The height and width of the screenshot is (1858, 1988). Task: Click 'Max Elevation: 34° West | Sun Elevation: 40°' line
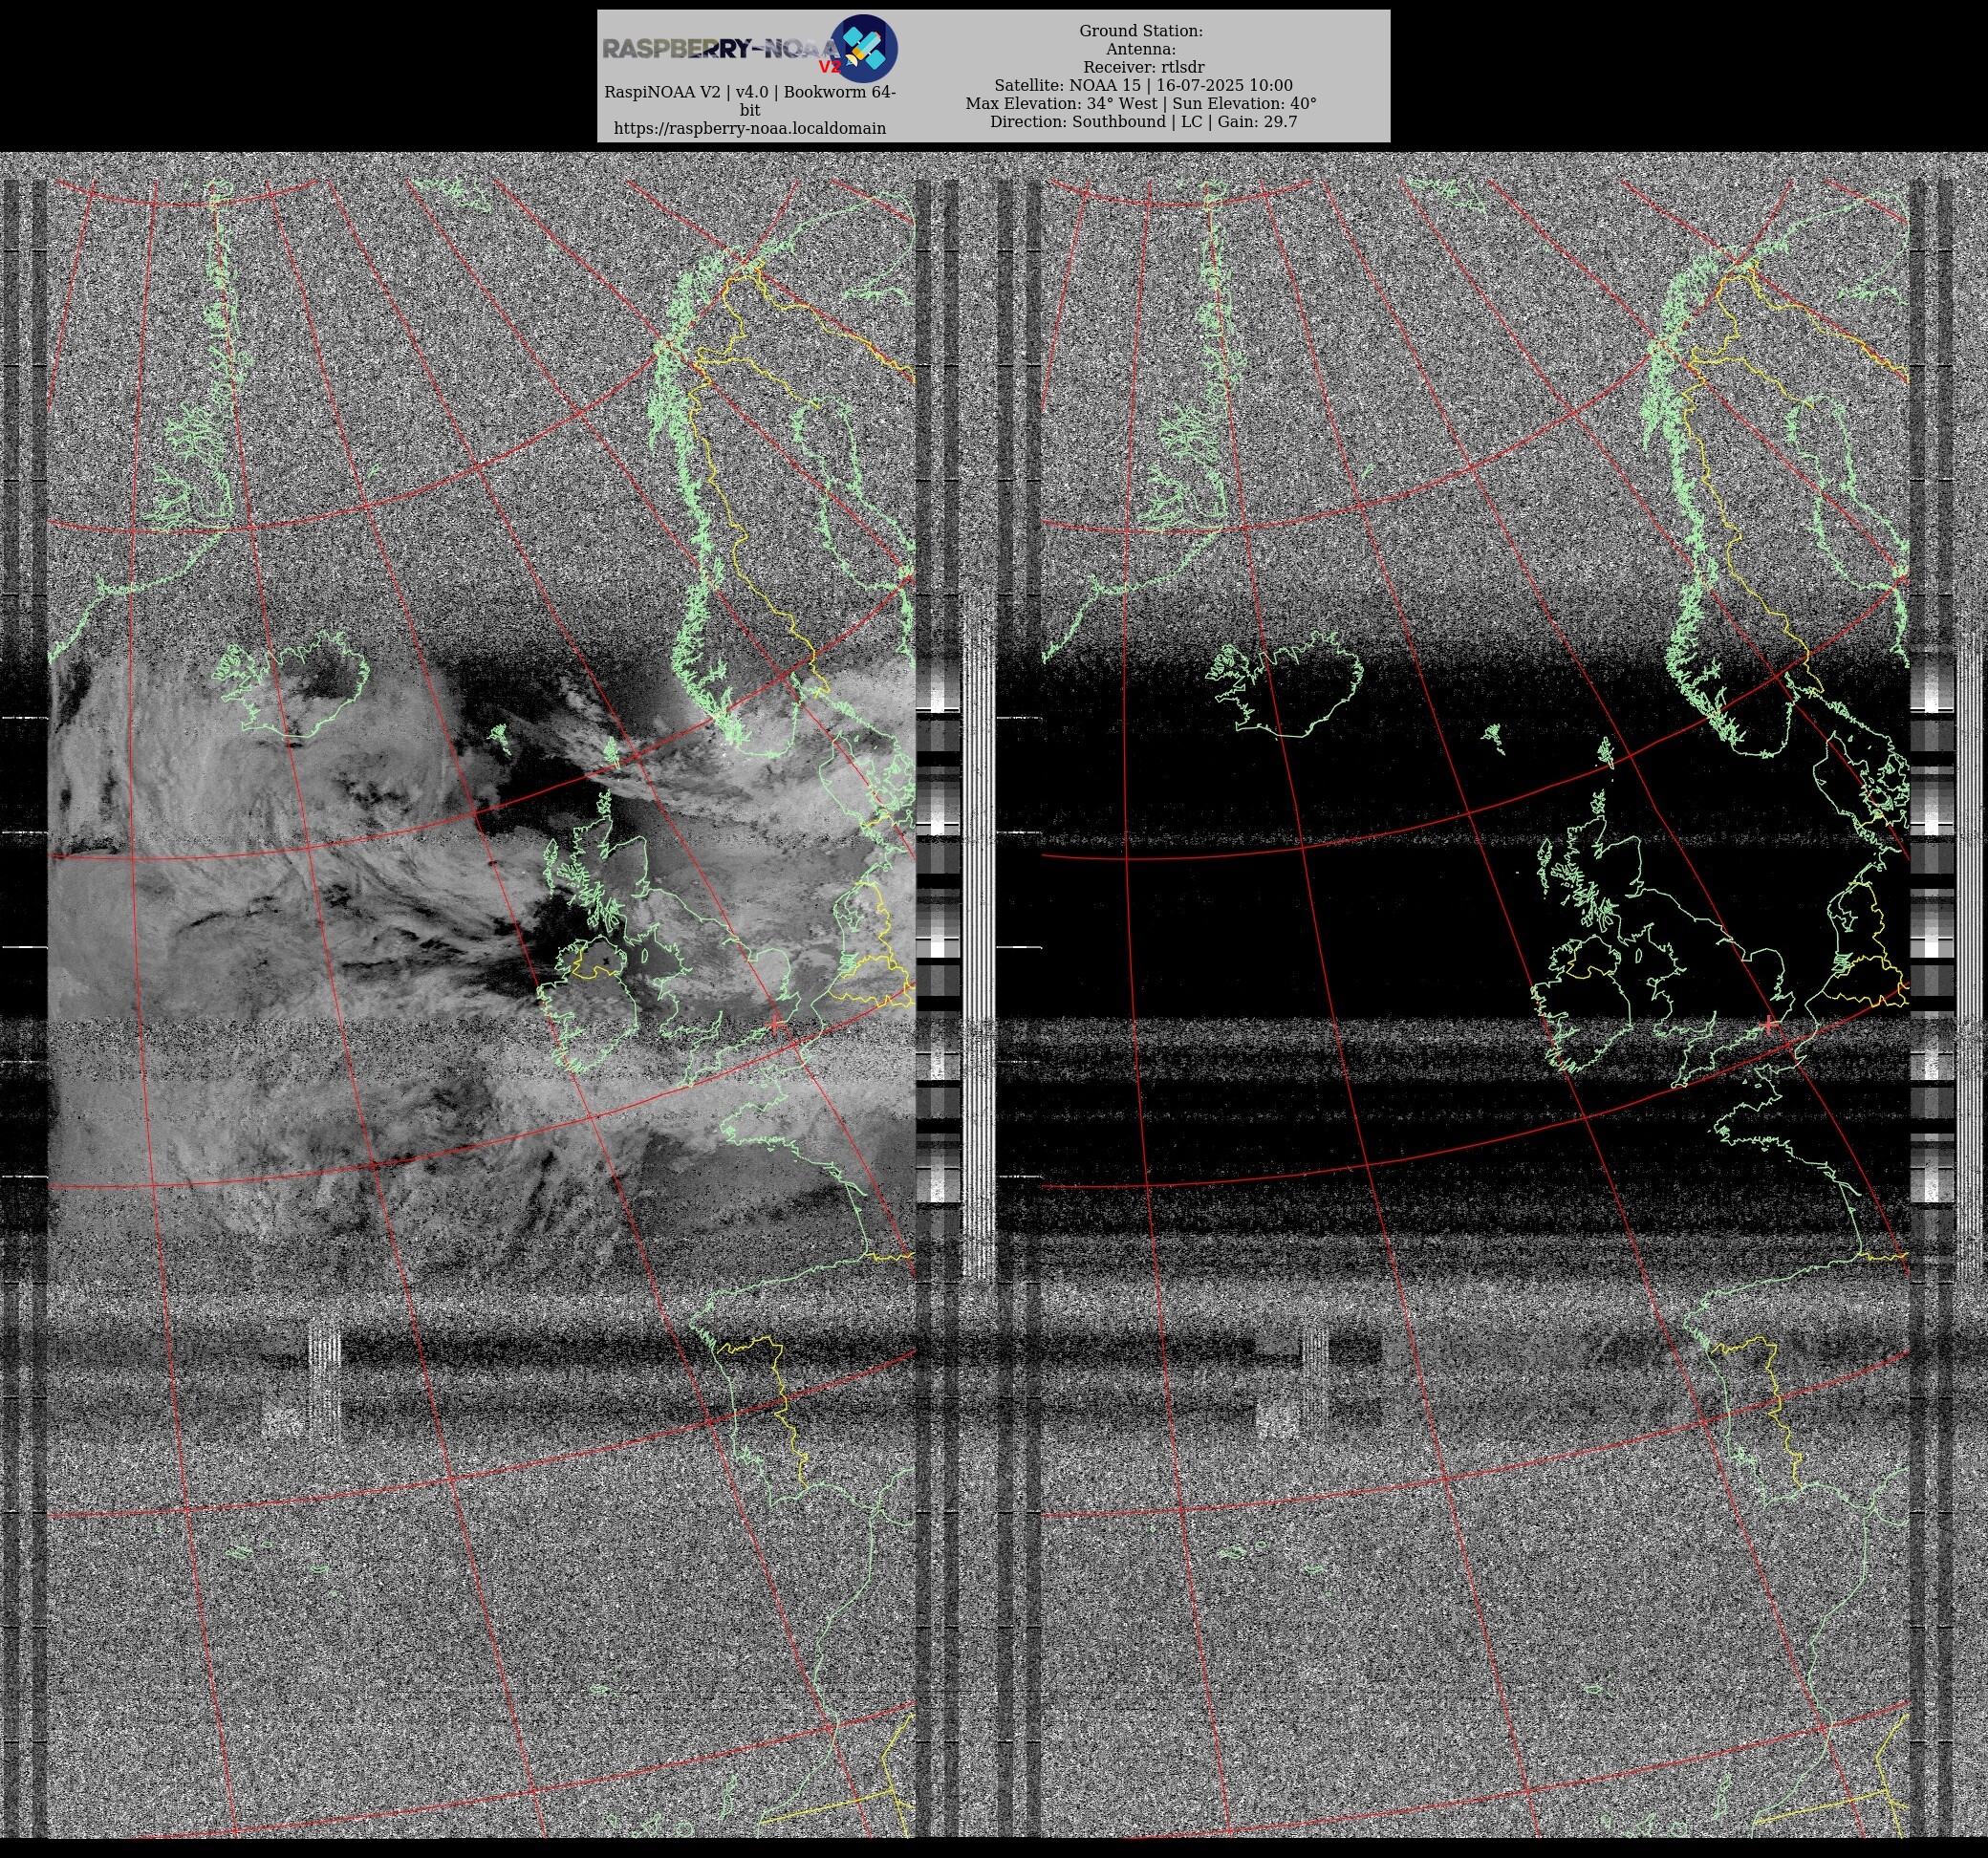click(x=1141, y=103)
